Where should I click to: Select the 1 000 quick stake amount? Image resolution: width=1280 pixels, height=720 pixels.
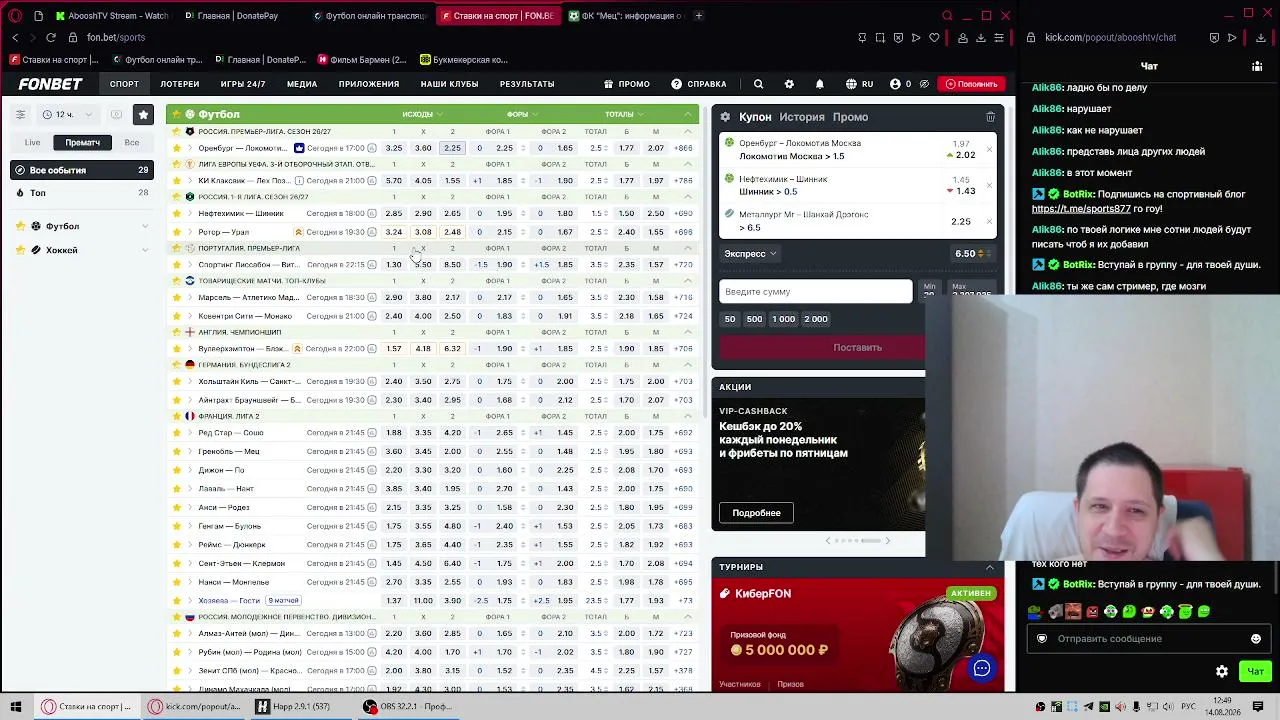coord(783,319)
